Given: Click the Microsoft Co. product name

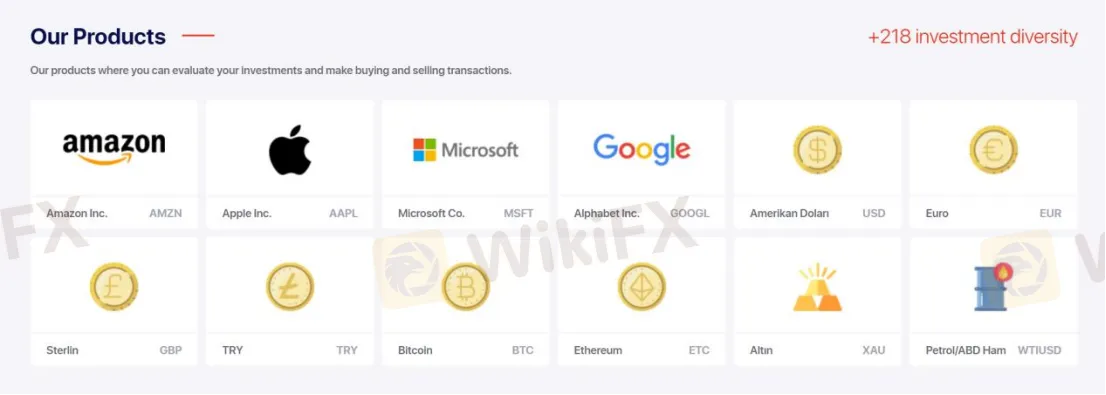Looking at the screenshot, I should tap(431, 213).
